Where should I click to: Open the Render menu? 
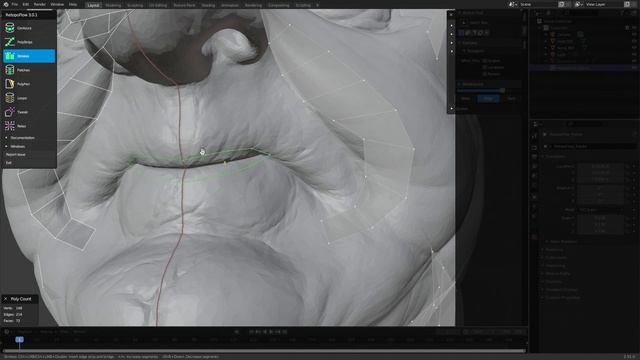[40, 4]
